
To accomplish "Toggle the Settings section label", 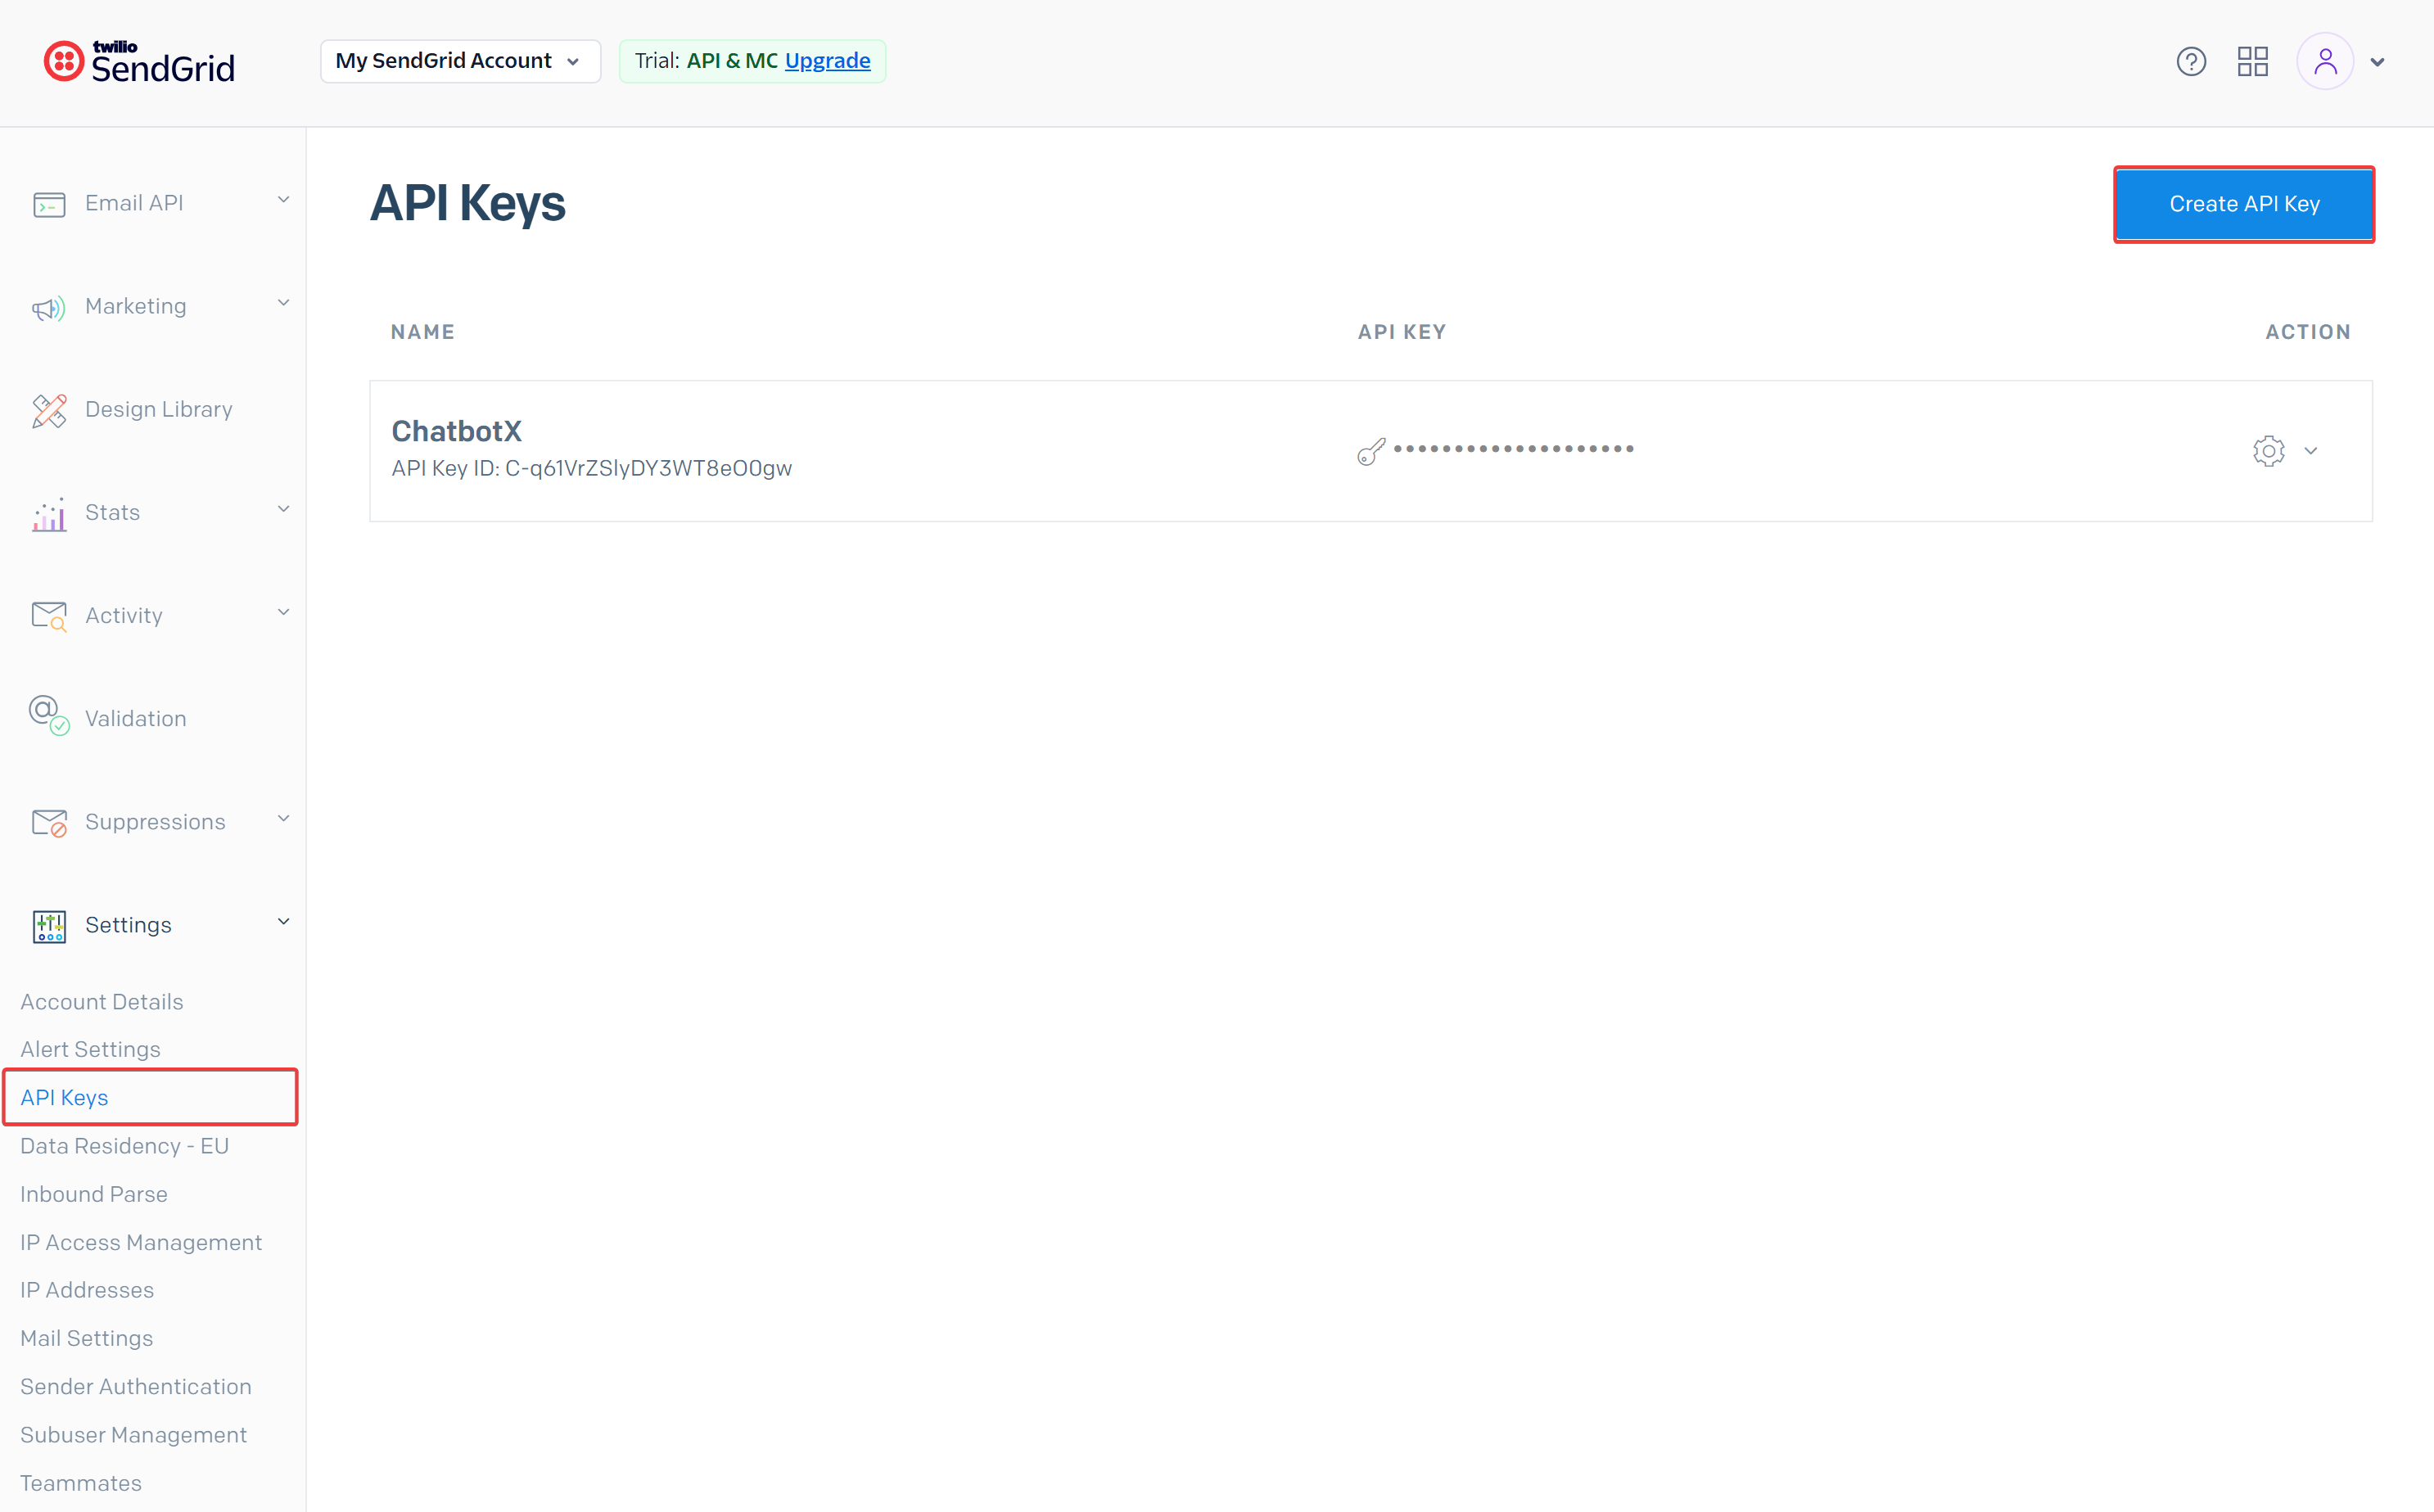I will pyautogui.click(x=128, y=924).
